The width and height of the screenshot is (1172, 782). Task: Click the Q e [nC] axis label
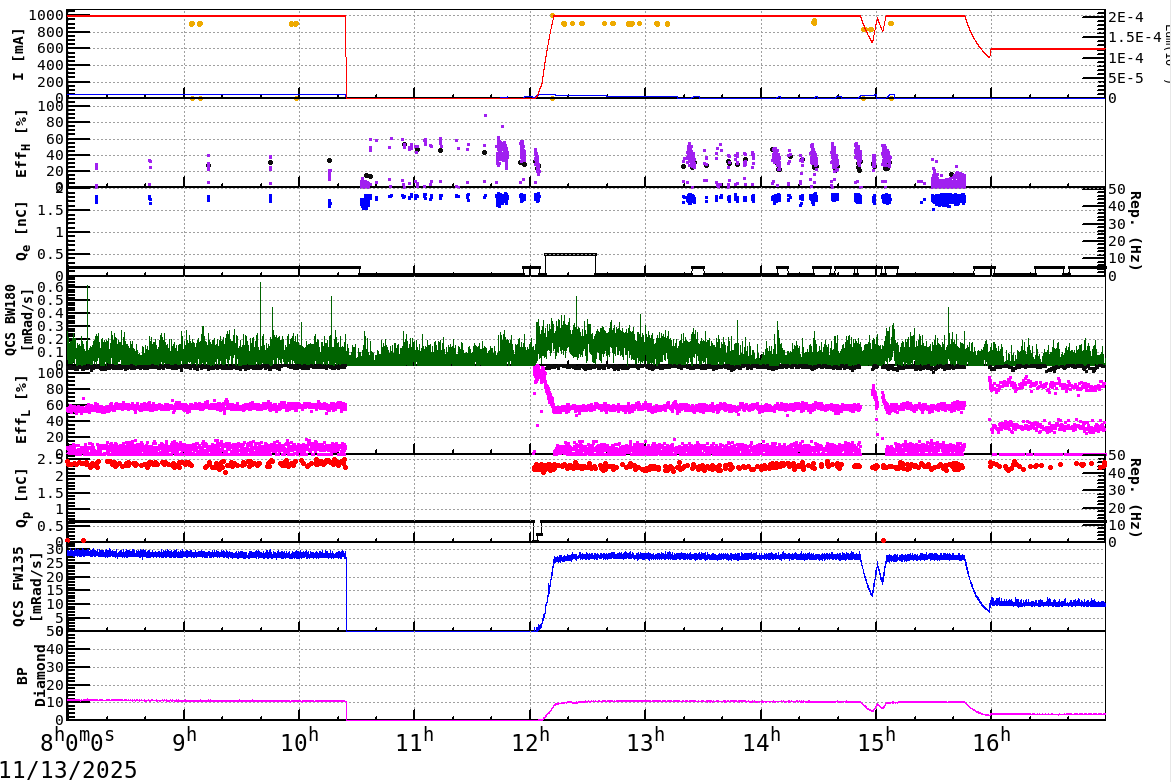point(22,232)
